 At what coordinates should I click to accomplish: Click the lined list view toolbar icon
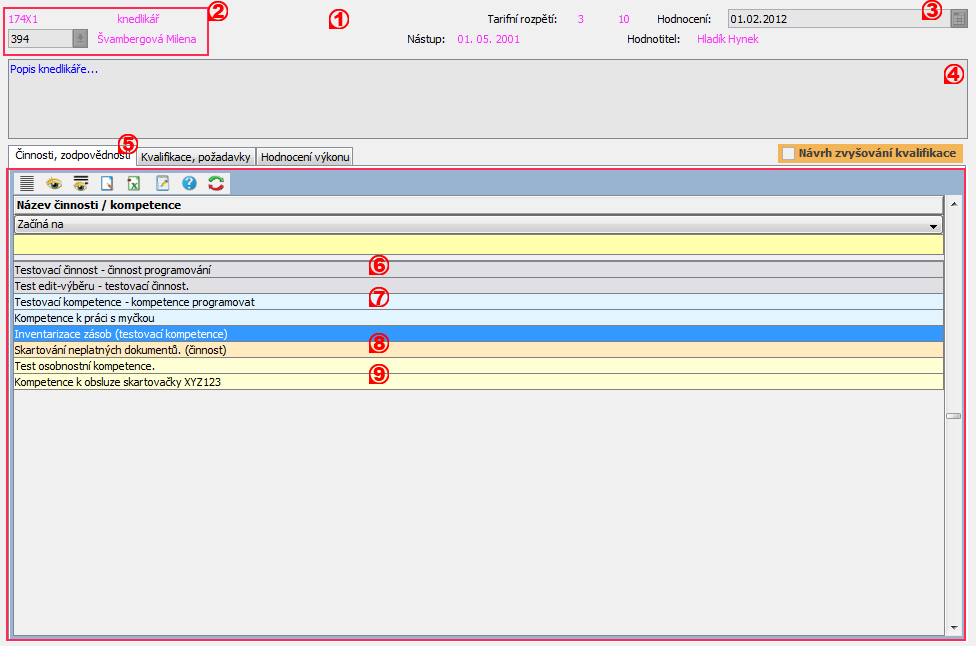[27, 183]
